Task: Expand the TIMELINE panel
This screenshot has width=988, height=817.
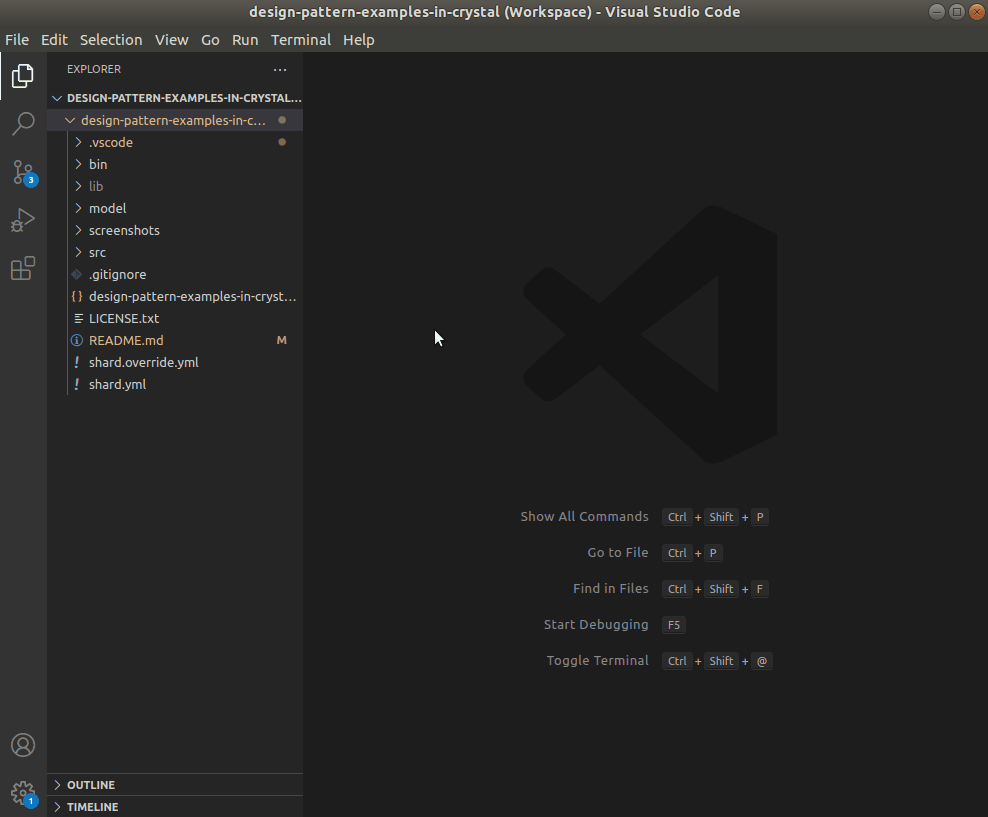Action: click(175, 807)
